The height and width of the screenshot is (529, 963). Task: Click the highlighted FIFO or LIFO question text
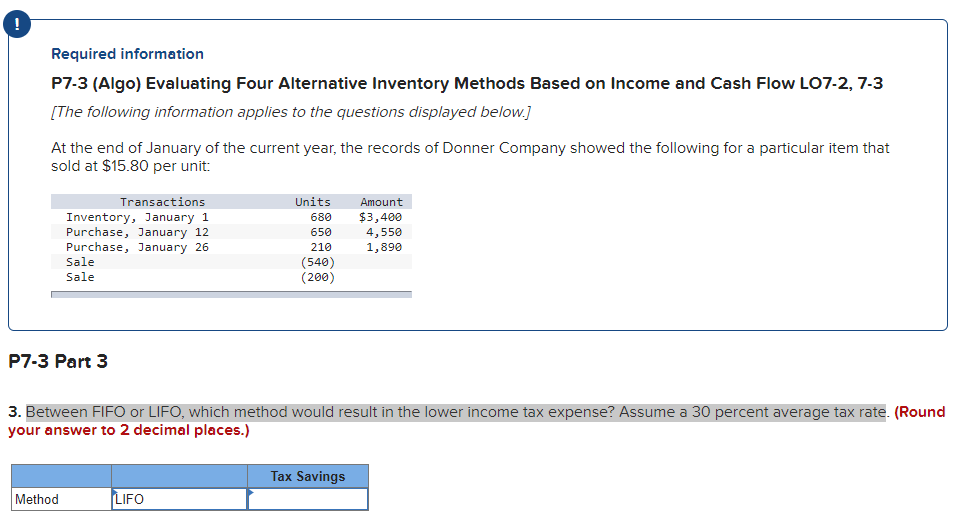[x=456, y=412]
